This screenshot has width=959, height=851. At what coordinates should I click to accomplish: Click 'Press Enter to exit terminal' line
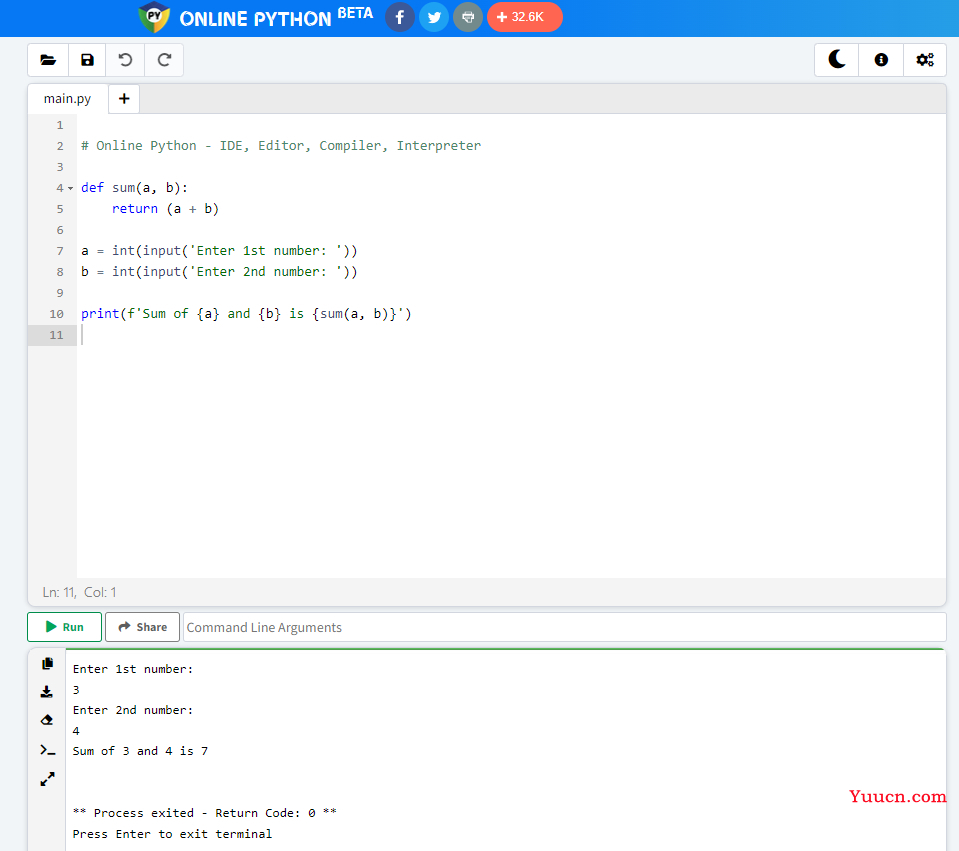(172, 834)
